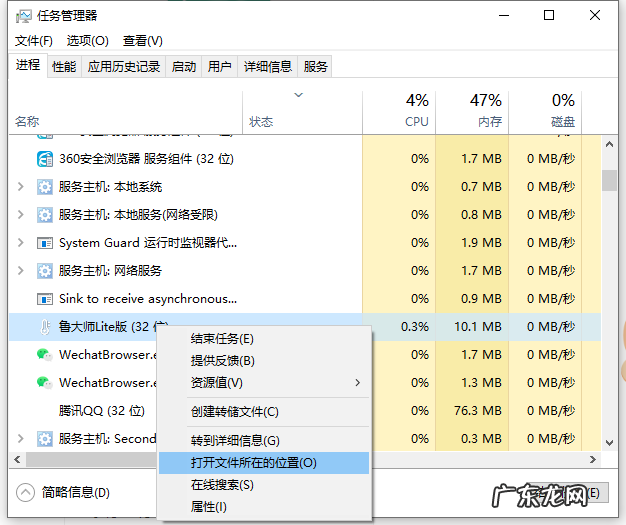The image size is (626, 525).
Task: Click the gear icon of 服务主机: 本地服务(网络受限)
Action: coord(45,215)
